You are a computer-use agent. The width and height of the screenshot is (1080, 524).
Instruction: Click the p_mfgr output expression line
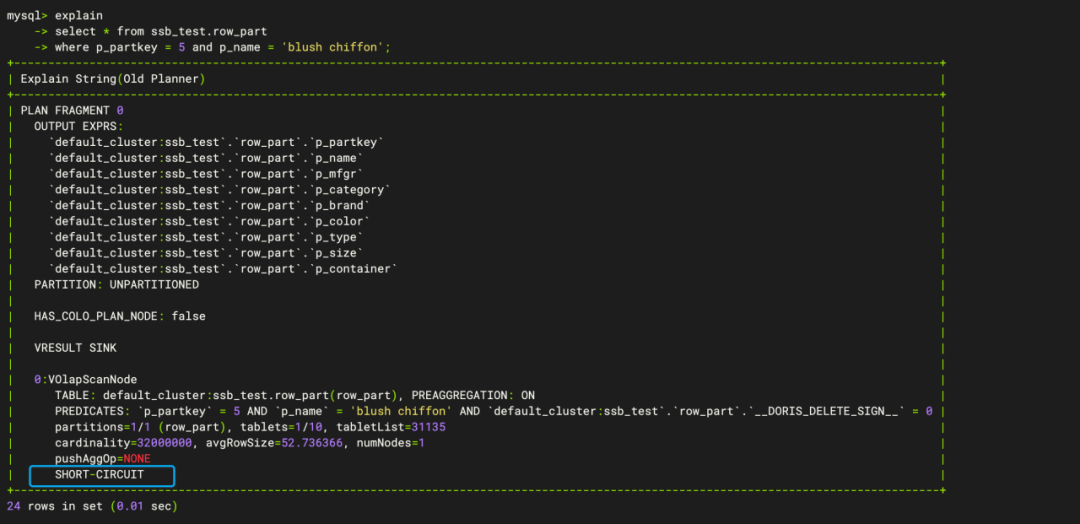coord(206,174)
